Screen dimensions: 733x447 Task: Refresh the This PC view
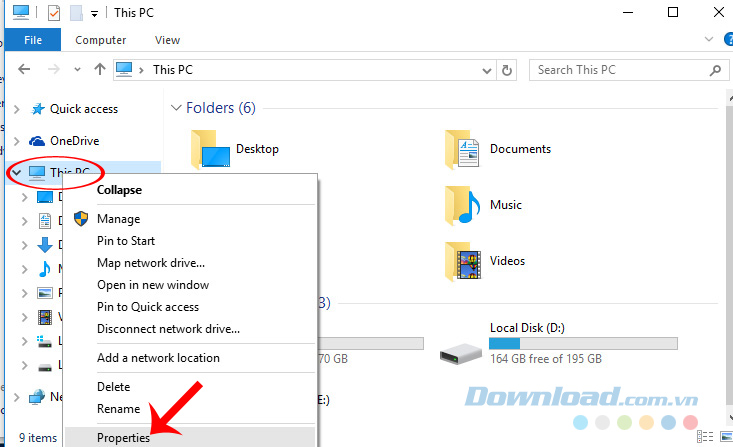[x=507, y=70]
